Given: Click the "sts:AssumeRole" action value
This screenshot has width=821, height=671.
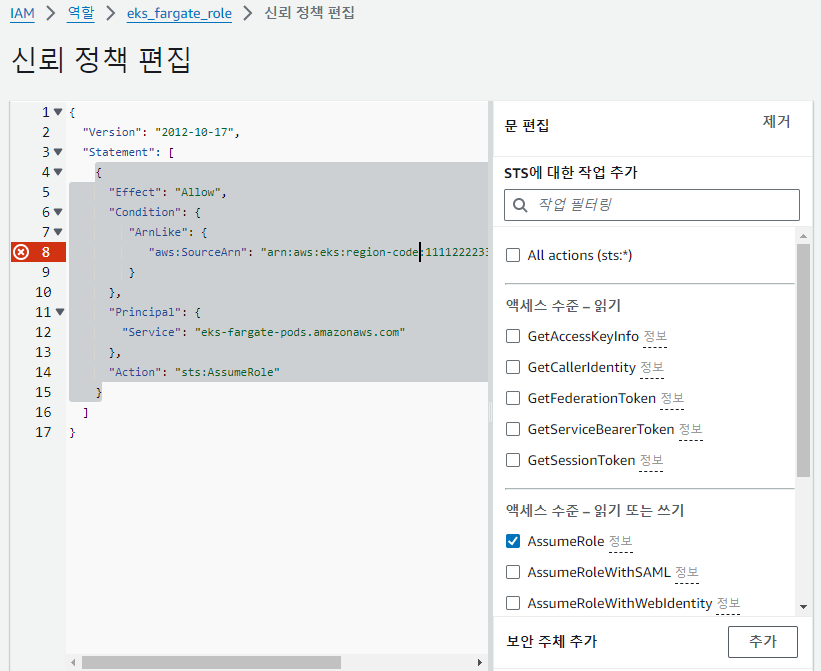Looking at the screenshot, I should point(227,372).
